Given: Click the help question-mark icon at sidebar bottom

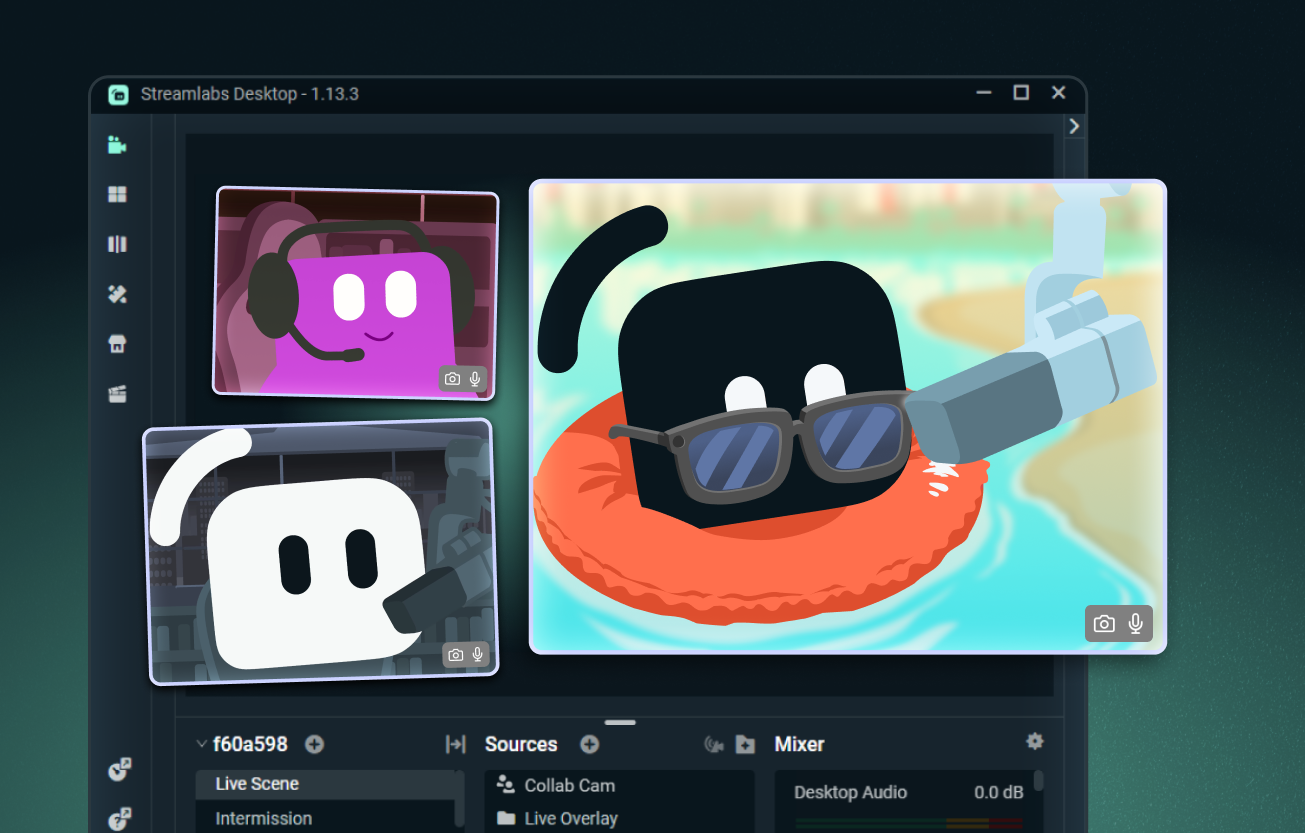Looking at the screenshot, I should tap(120, 819).
